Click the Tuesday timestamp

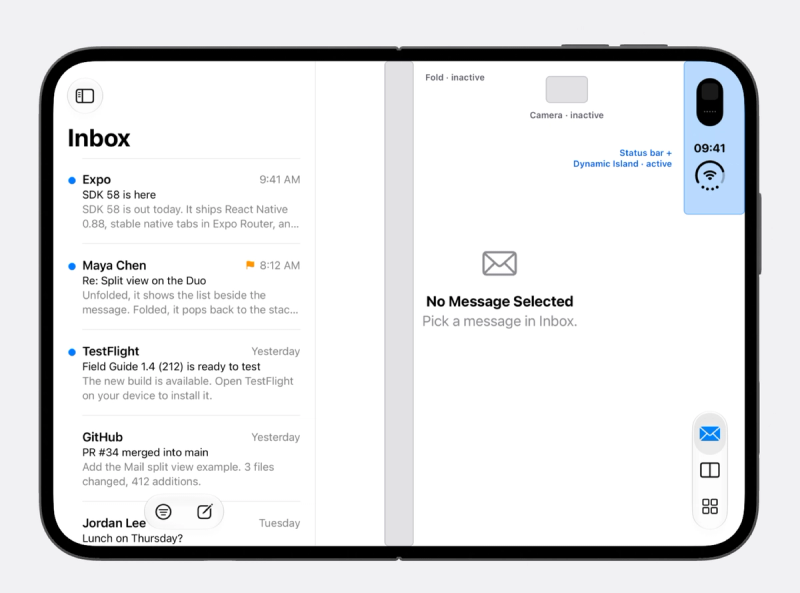click(x=279, y=523)
